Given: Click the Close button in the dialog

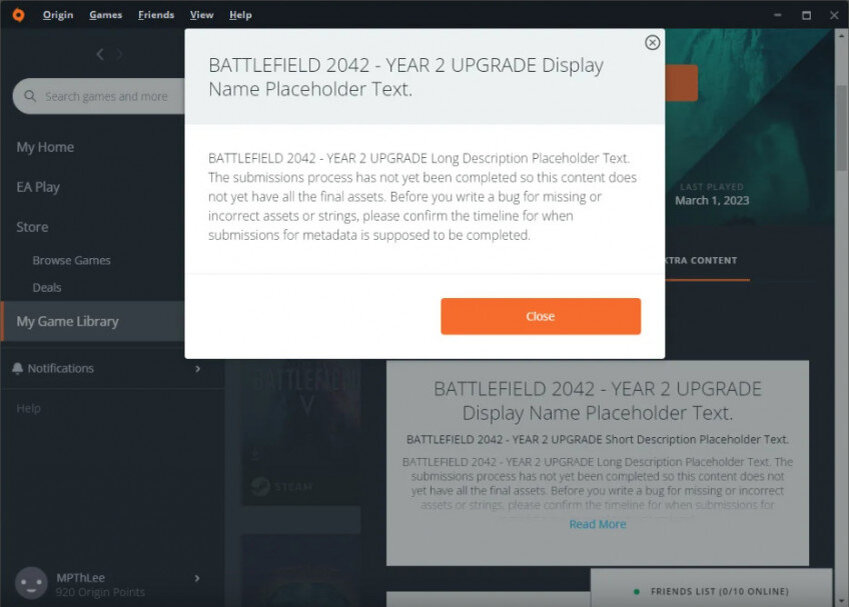Looking at the screenshot, I should (x=540, y=315).
